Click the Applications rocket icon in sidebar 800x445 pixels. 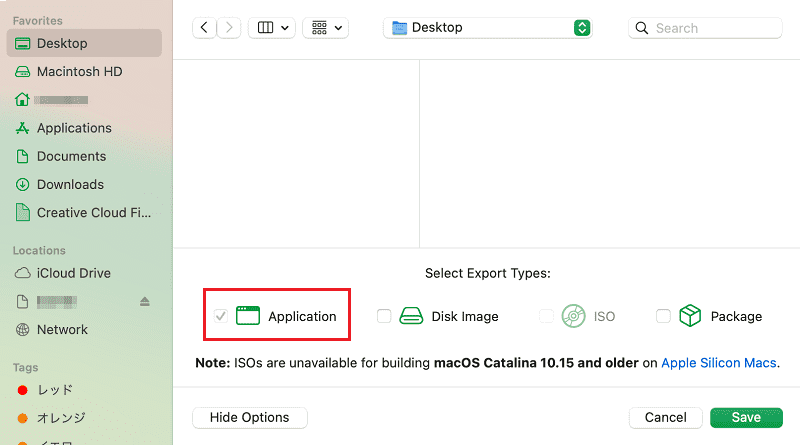pyautogui.click(x=22, y=128)
